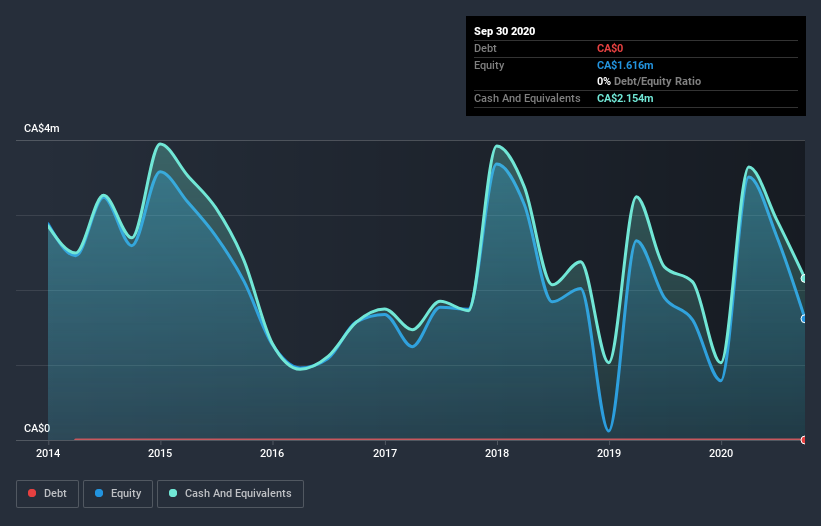Viewport: 821px width, 526px height.
Task: Toggle the Cash And Equivalents legend button
Action: point(230,494)
